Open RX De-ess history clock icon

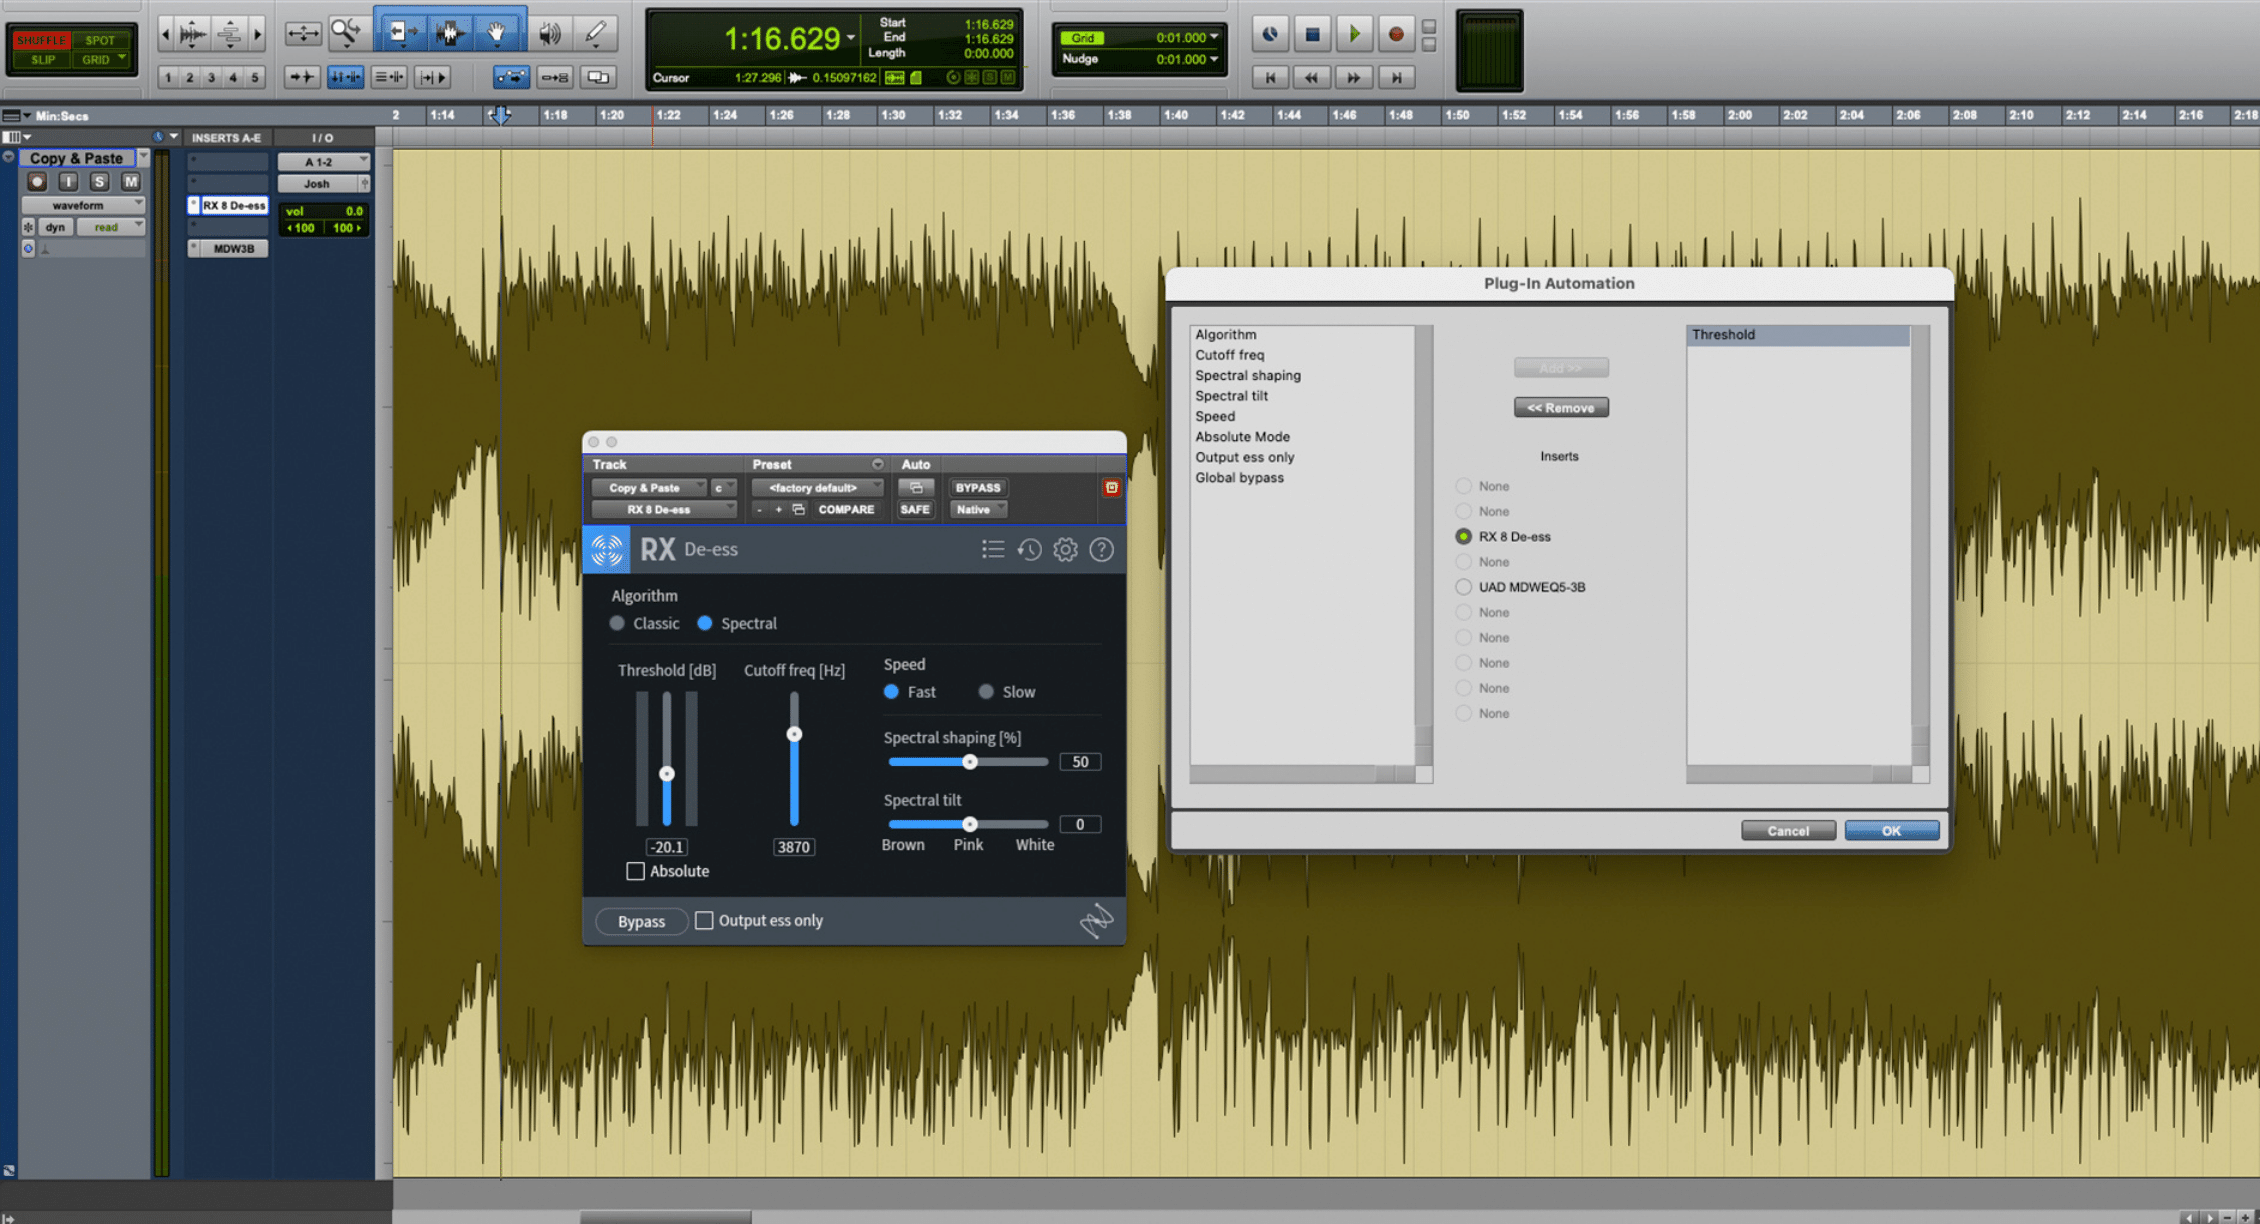tap(1029, 549)
